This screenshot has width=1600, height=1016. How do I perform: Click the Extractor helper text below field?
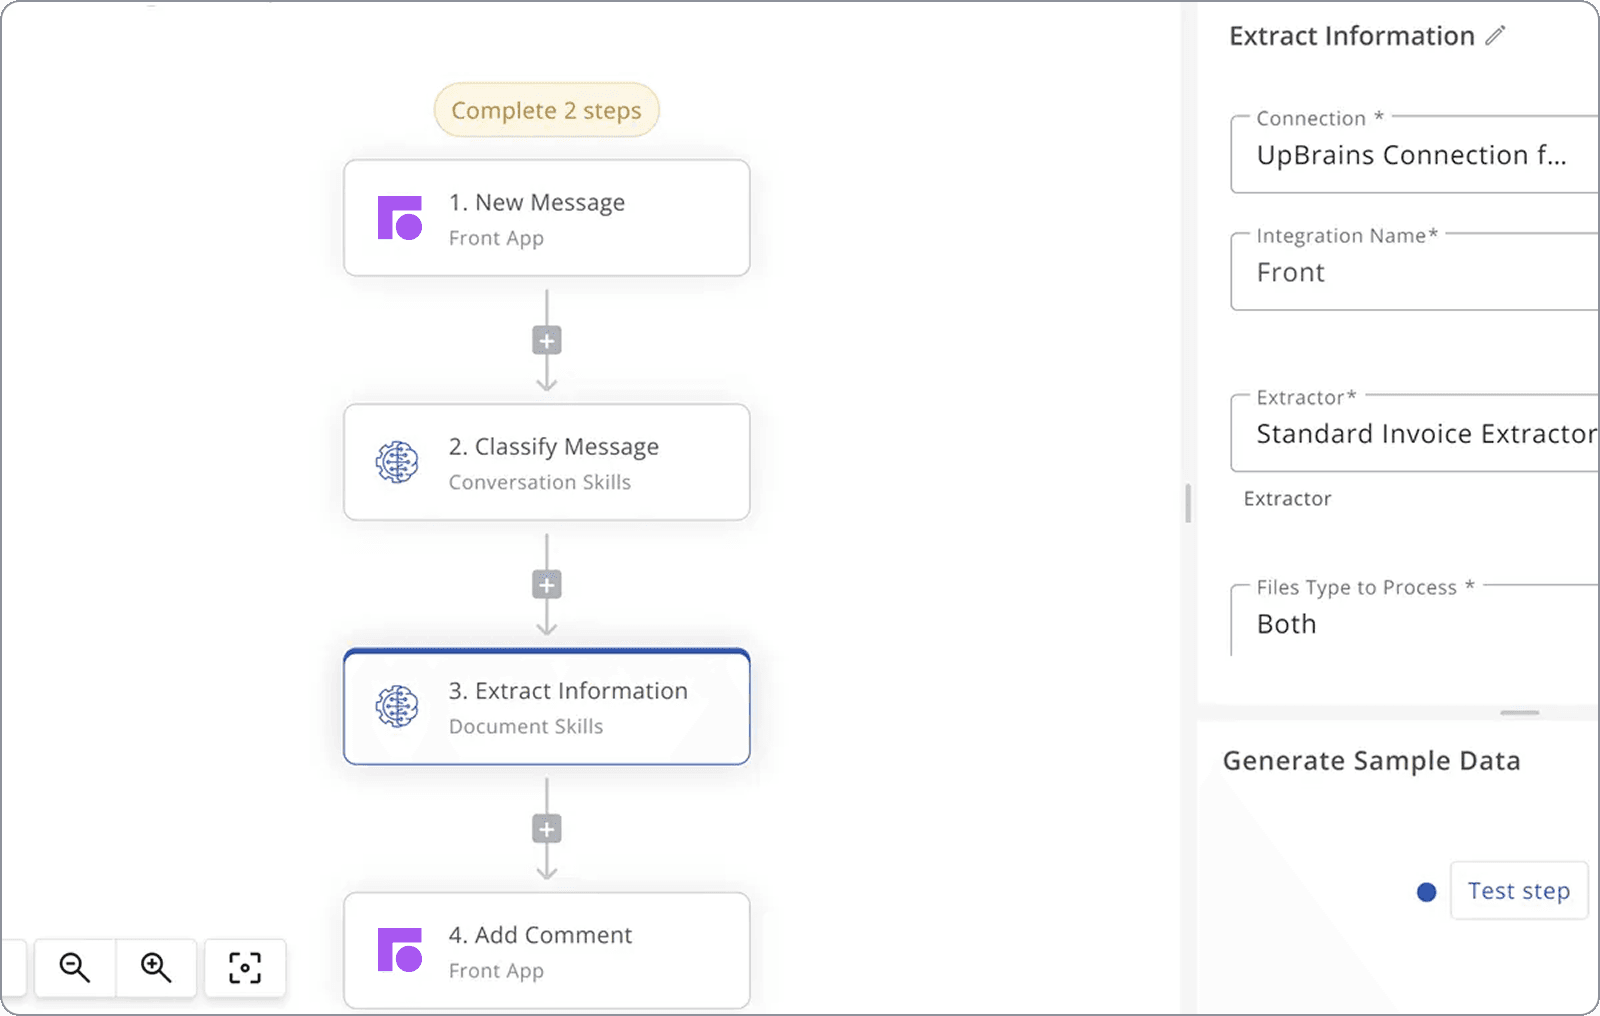1287,498
